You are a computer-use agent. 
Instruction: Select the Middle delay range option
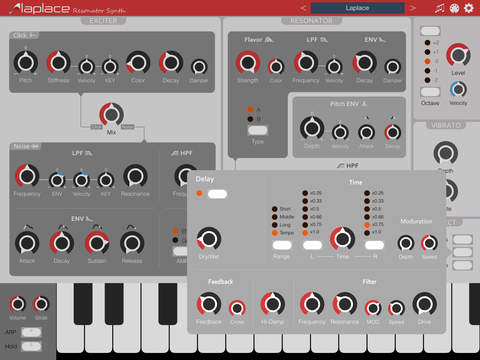(x=275, y=217)
